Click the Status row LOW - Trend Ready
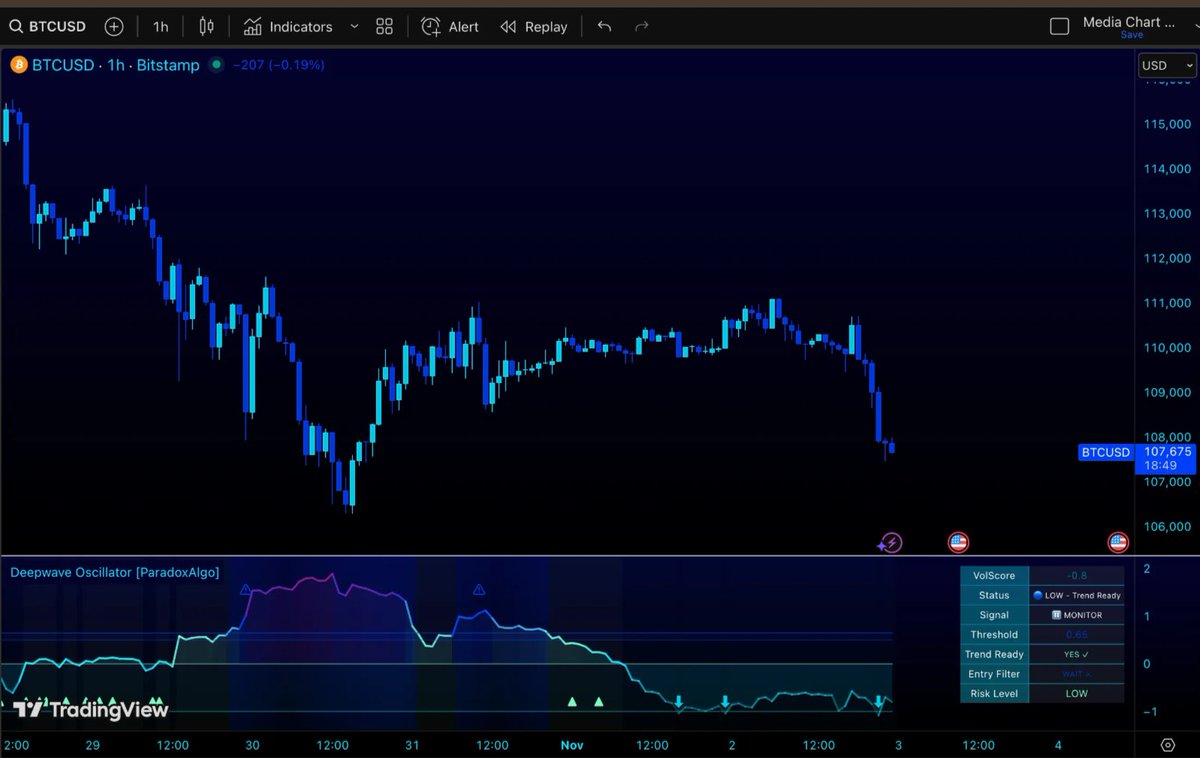 tap(1076, 595)
